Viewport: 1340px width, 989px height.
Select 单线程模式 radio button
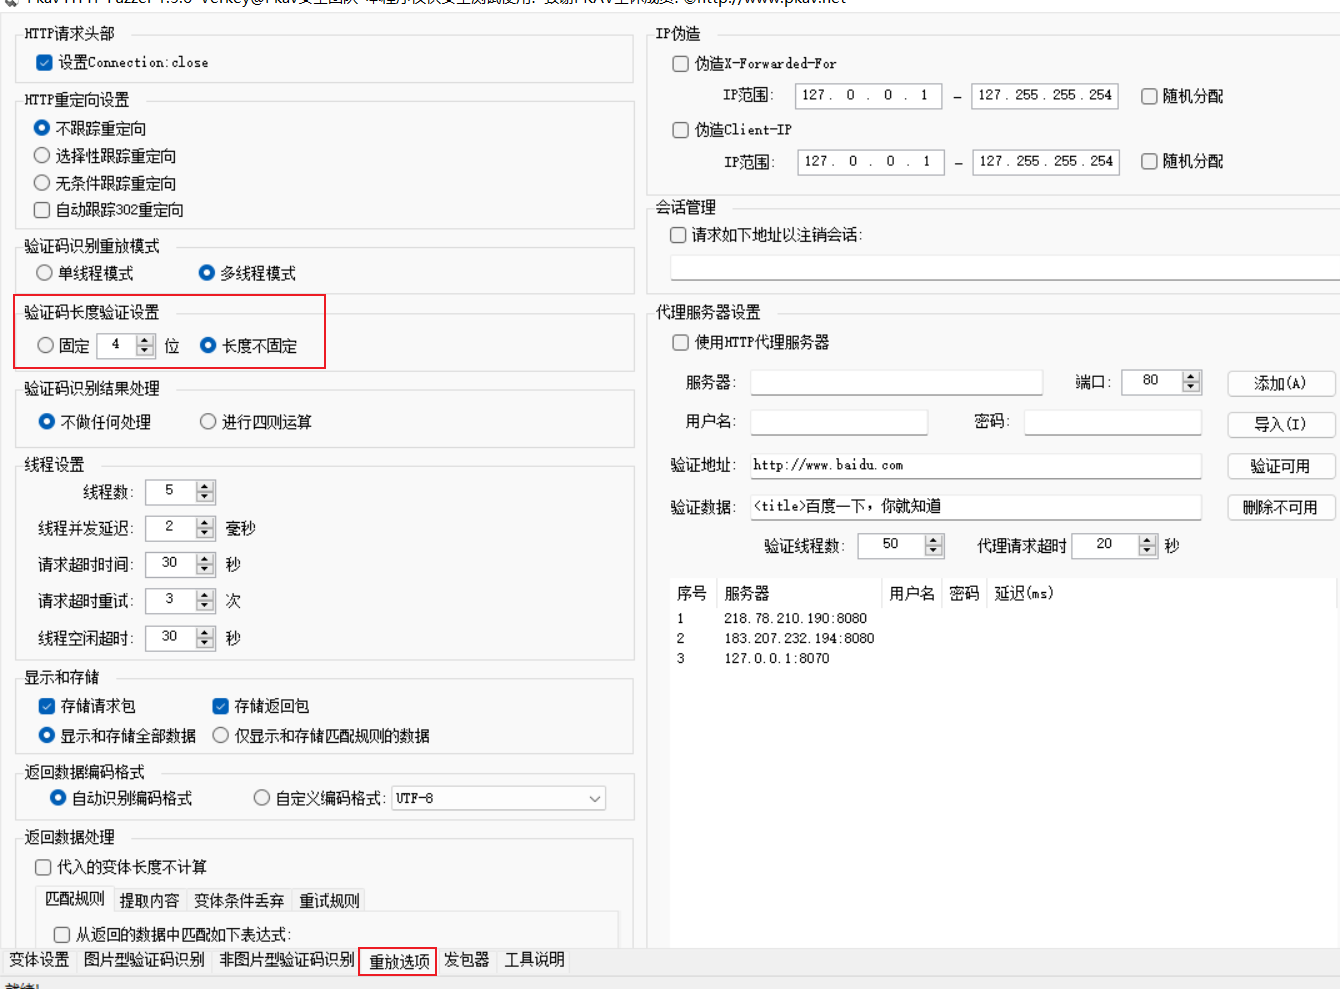point(44,273)
